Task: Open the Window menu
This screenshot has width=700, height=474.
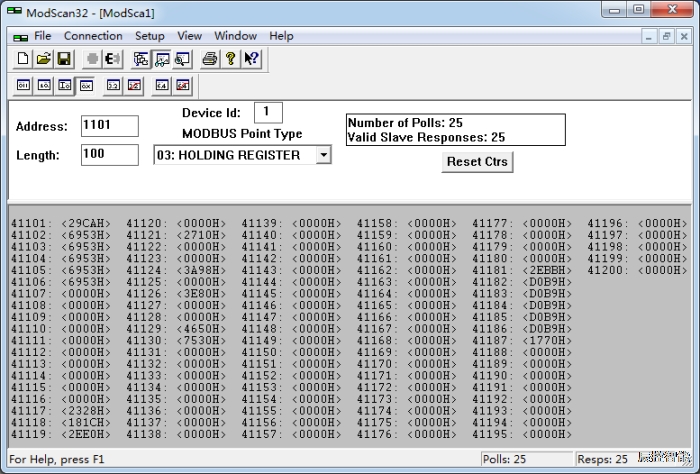Action: click(x=235, y=36)
